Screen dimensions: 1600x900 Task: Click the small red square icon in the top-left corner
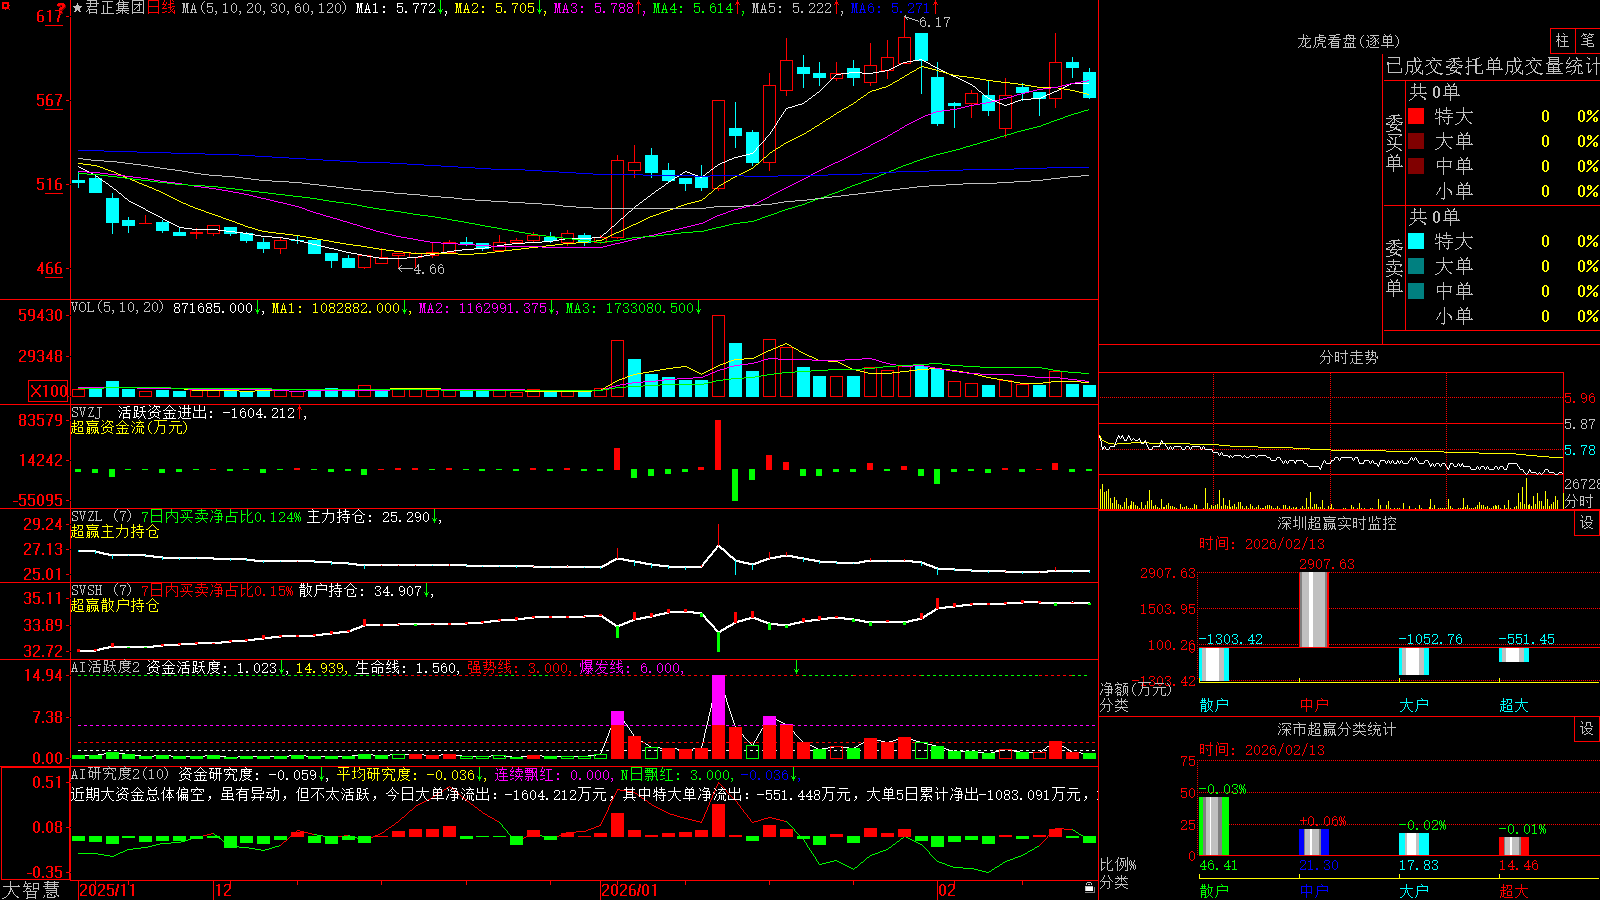(4, 4)
